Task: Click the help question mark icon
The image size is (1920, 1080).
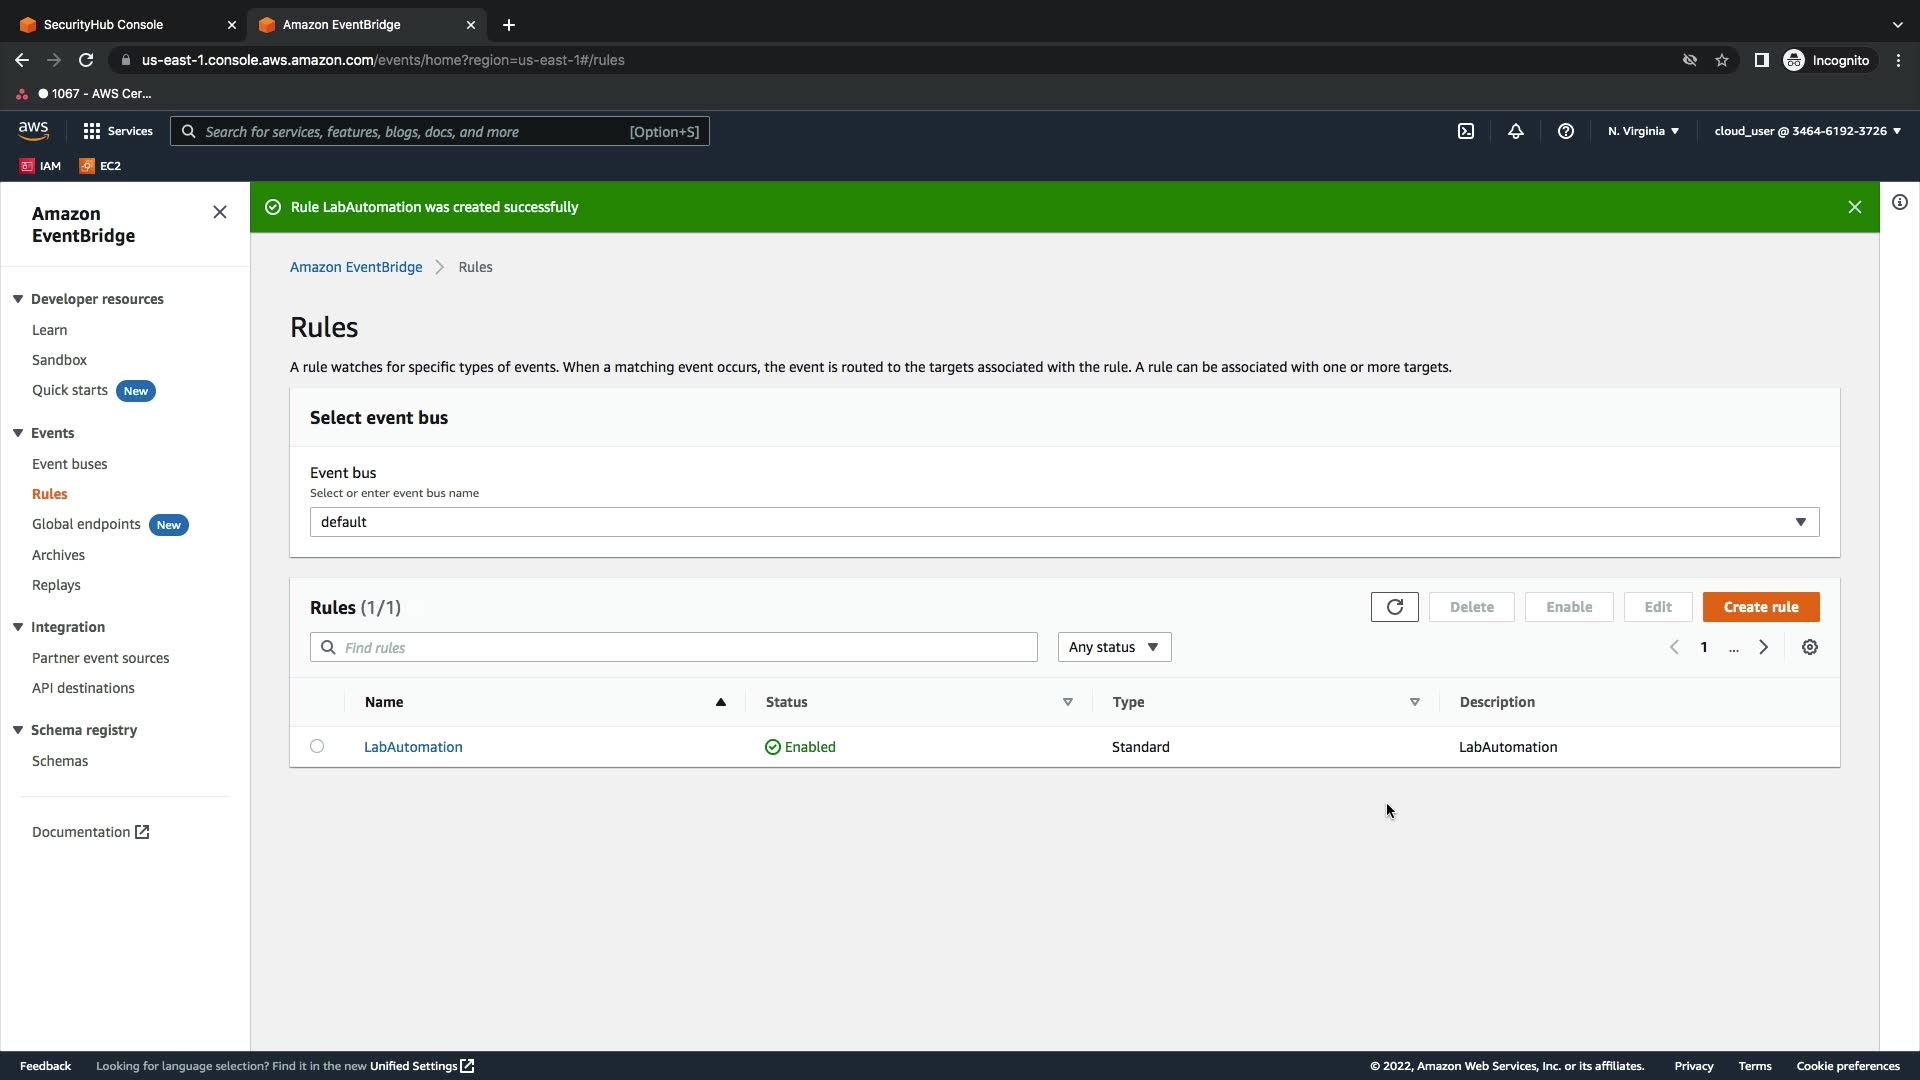Action: (1565, 131)
